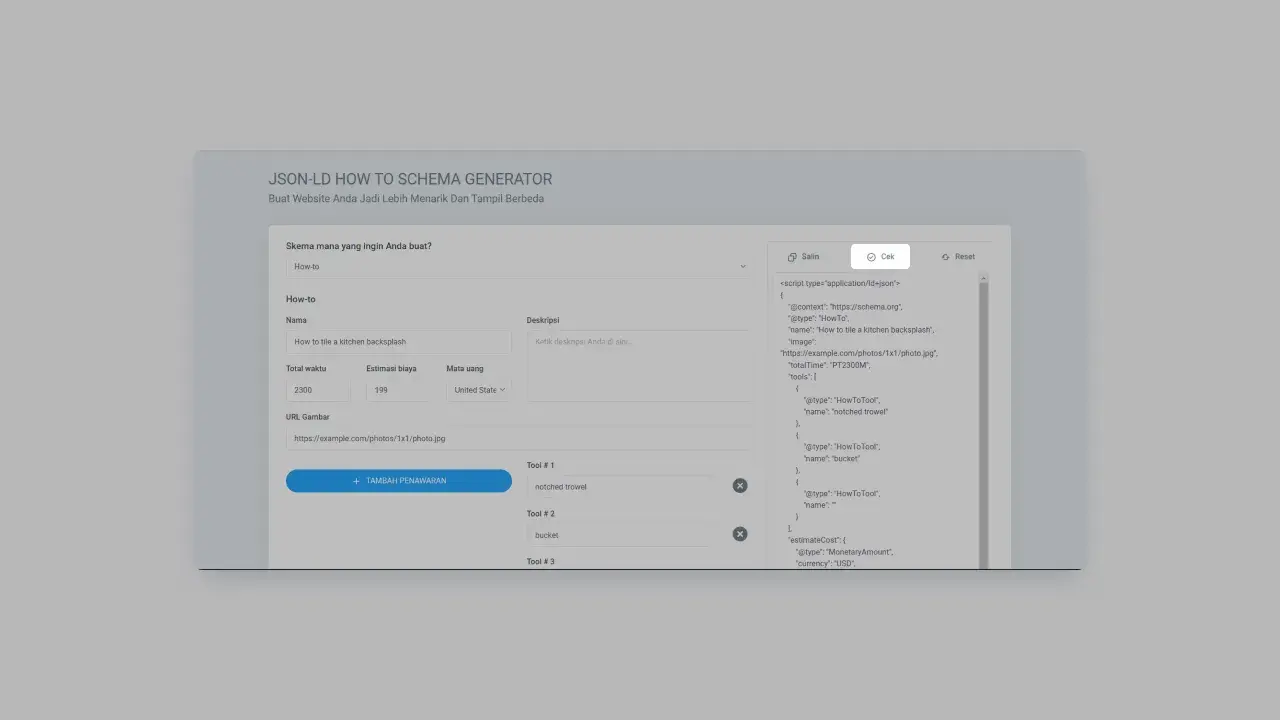Viewport: 1280px width, 720px height.
Task: Click the Salin copy icon button
Action: (803, 257)
